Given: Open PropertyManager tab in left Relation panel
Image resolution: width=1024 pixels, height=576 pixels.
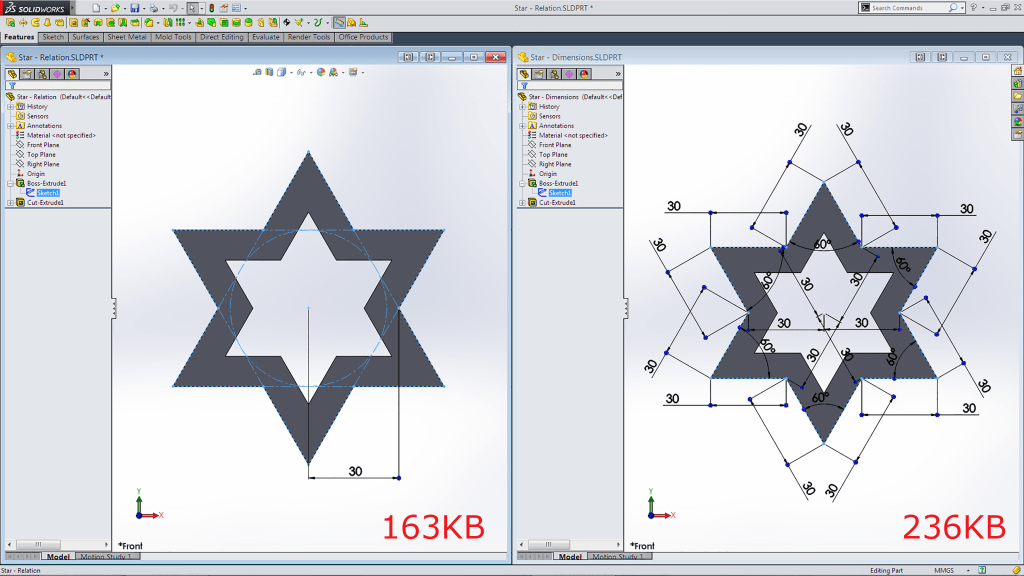Looking at the screenshot, I should tap(27, 74).
